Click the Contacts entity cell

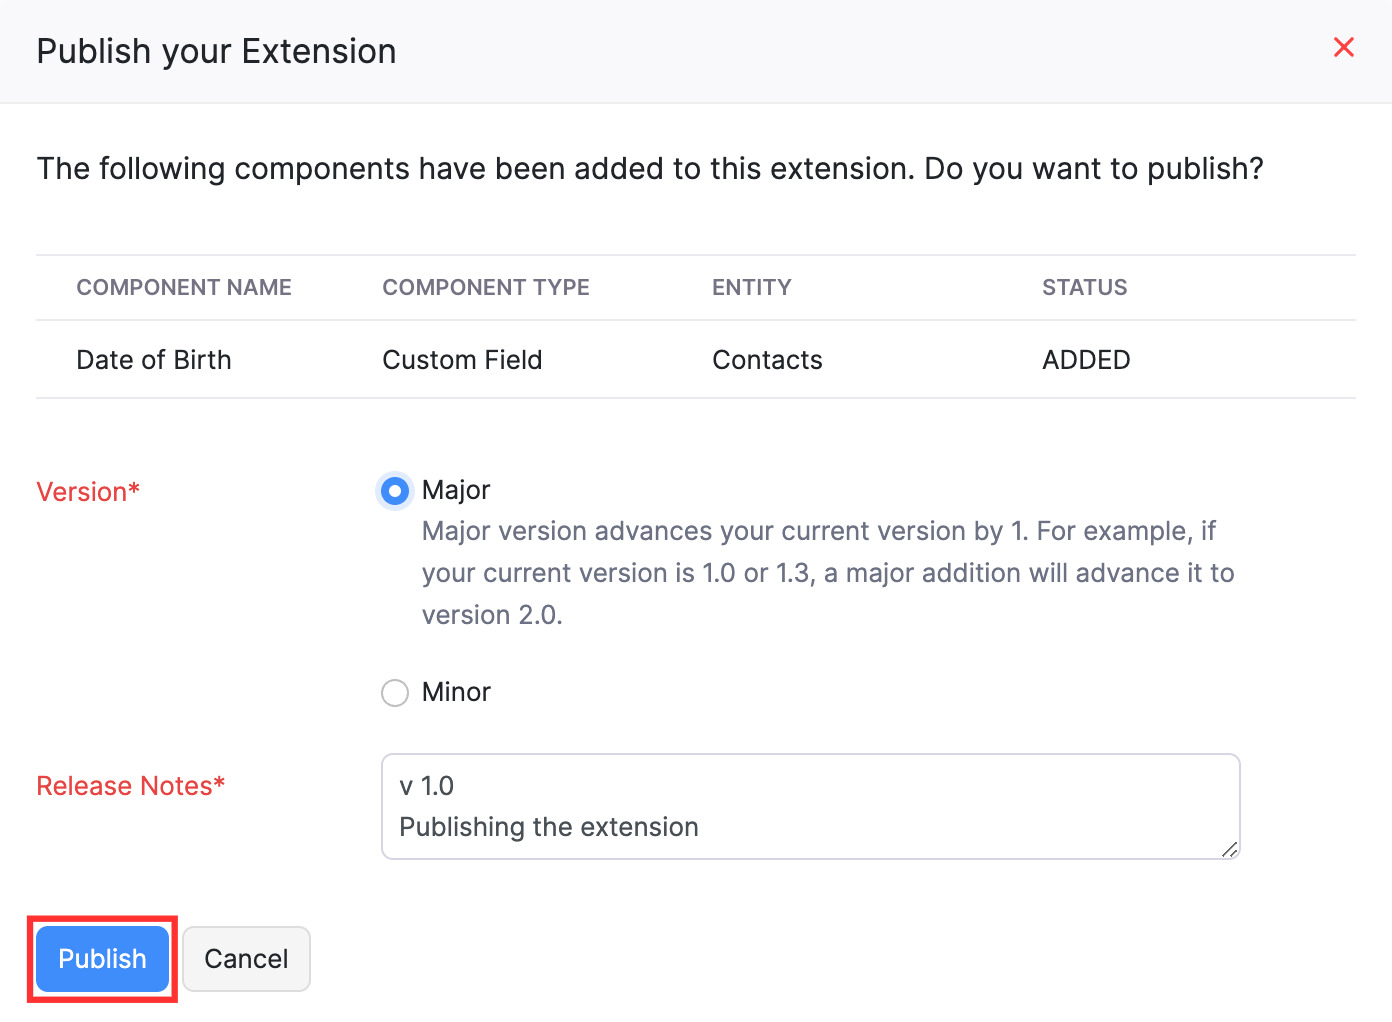pyautogui.click(x=767, y=359)
